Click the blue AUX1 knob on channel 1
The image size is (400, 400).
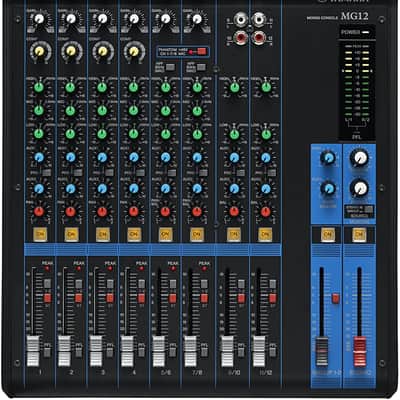coord(39,157)
